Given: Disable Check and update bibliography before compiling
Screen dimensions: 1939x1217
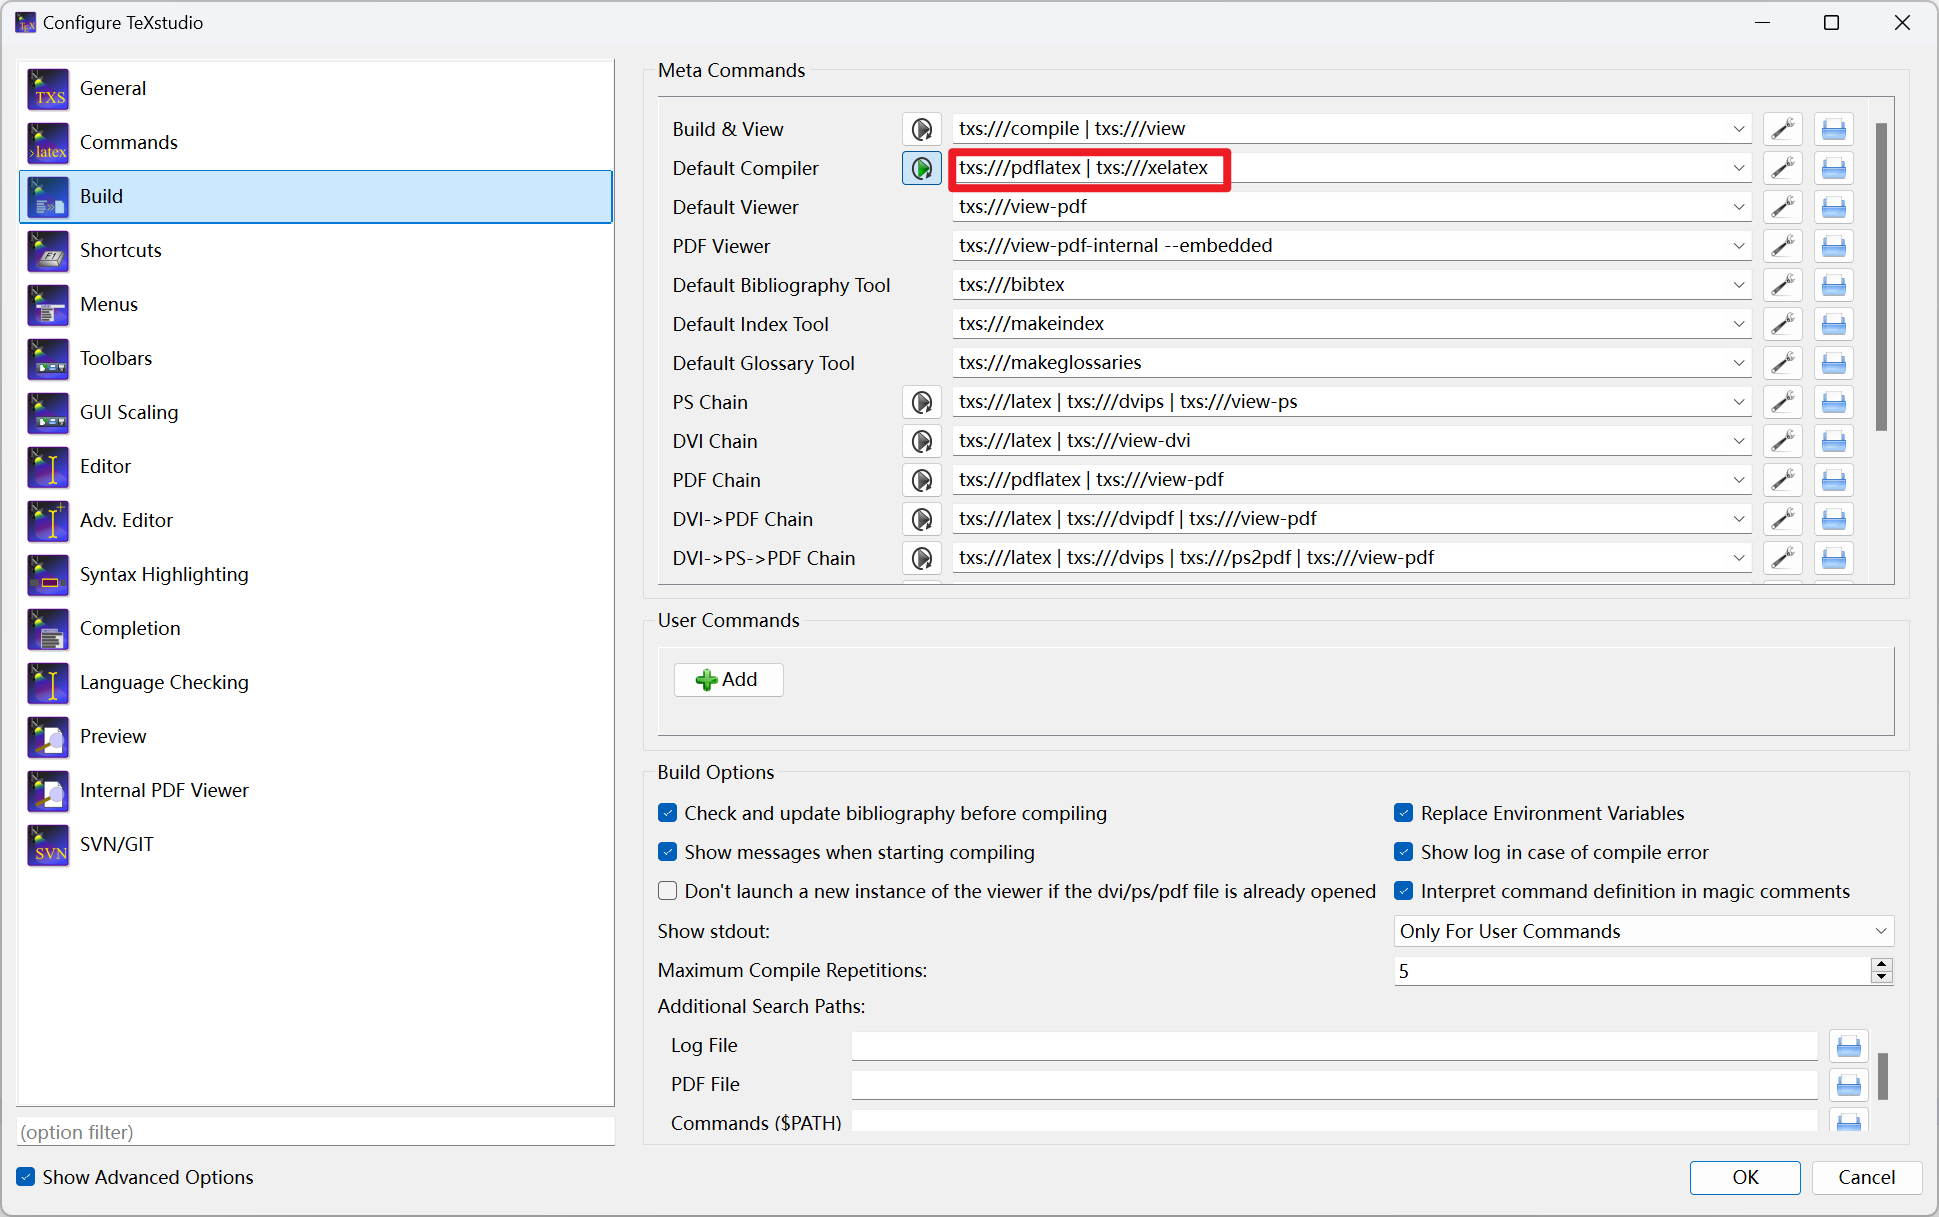Looking at the screenshot, I should click(x=668, y=813).
